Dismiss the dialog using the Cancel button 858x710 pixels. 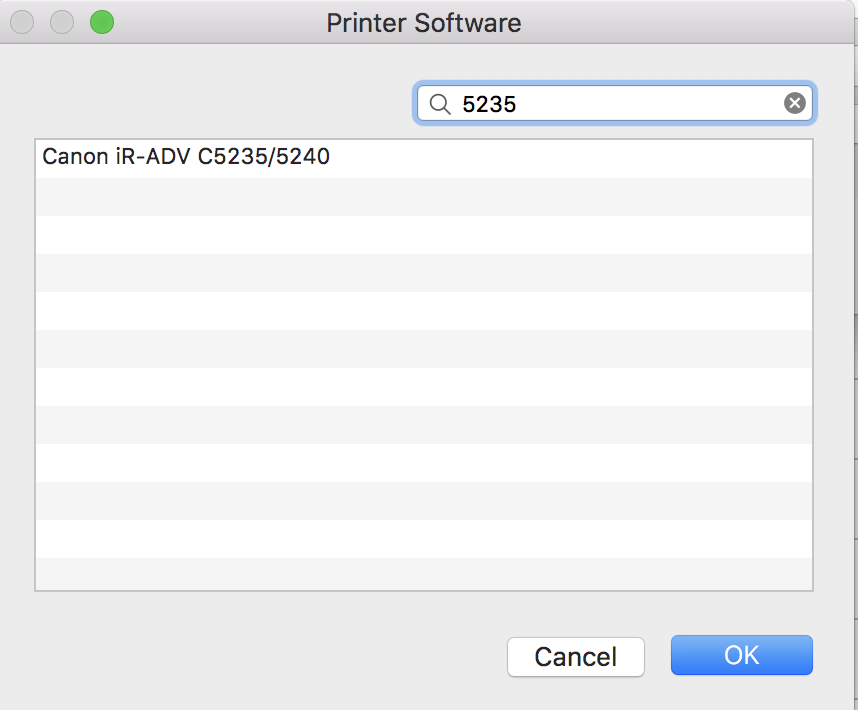(576, 656)
